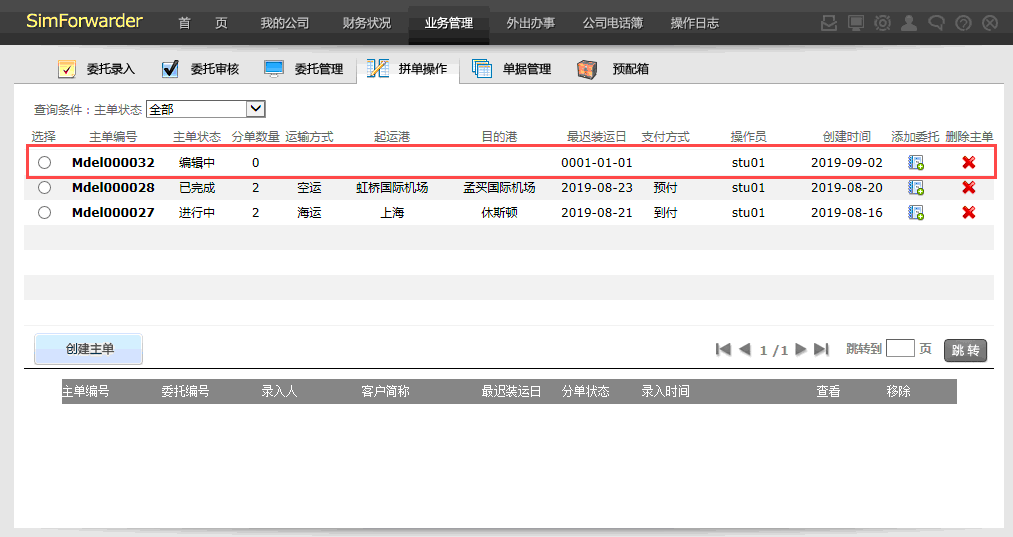Click the 创建主单 button
1013x537 pixels.
point(89,349)
